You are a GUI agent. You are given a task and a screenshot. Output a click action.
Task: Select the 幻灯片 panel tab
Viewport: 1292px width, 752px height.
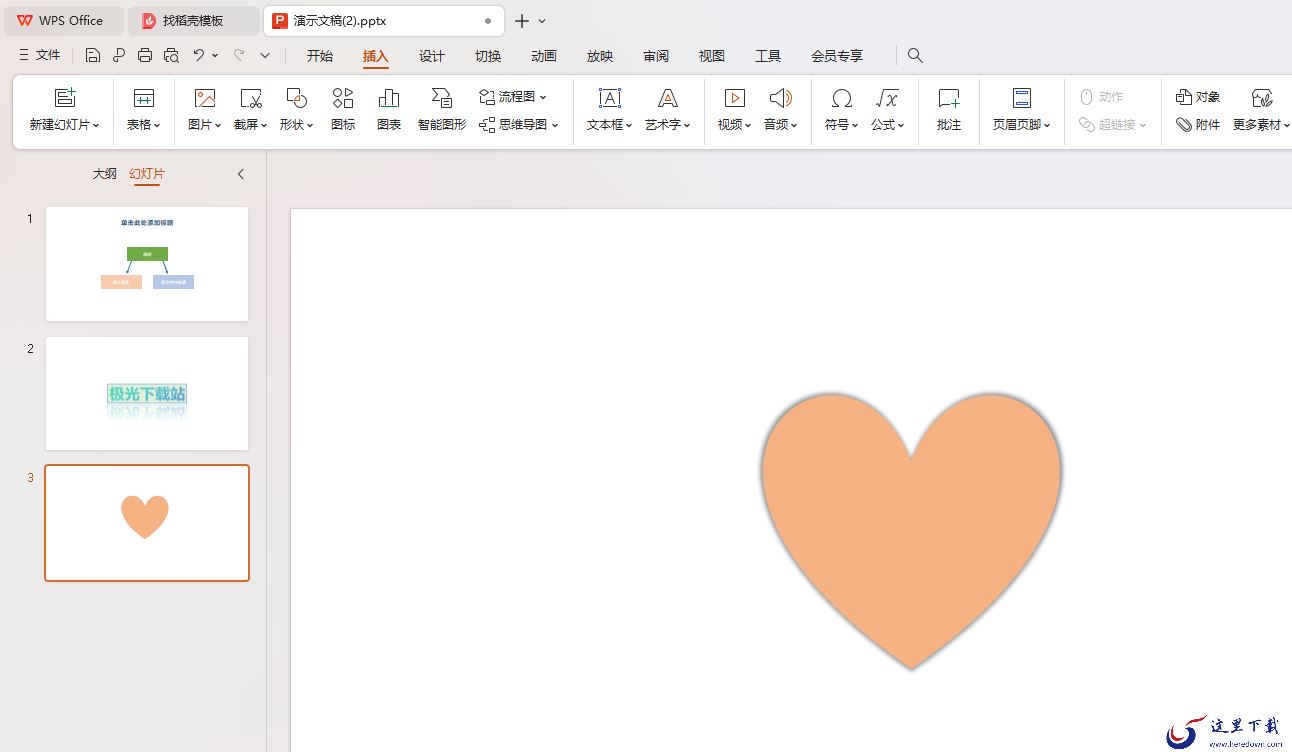click(x=147, y=174)
